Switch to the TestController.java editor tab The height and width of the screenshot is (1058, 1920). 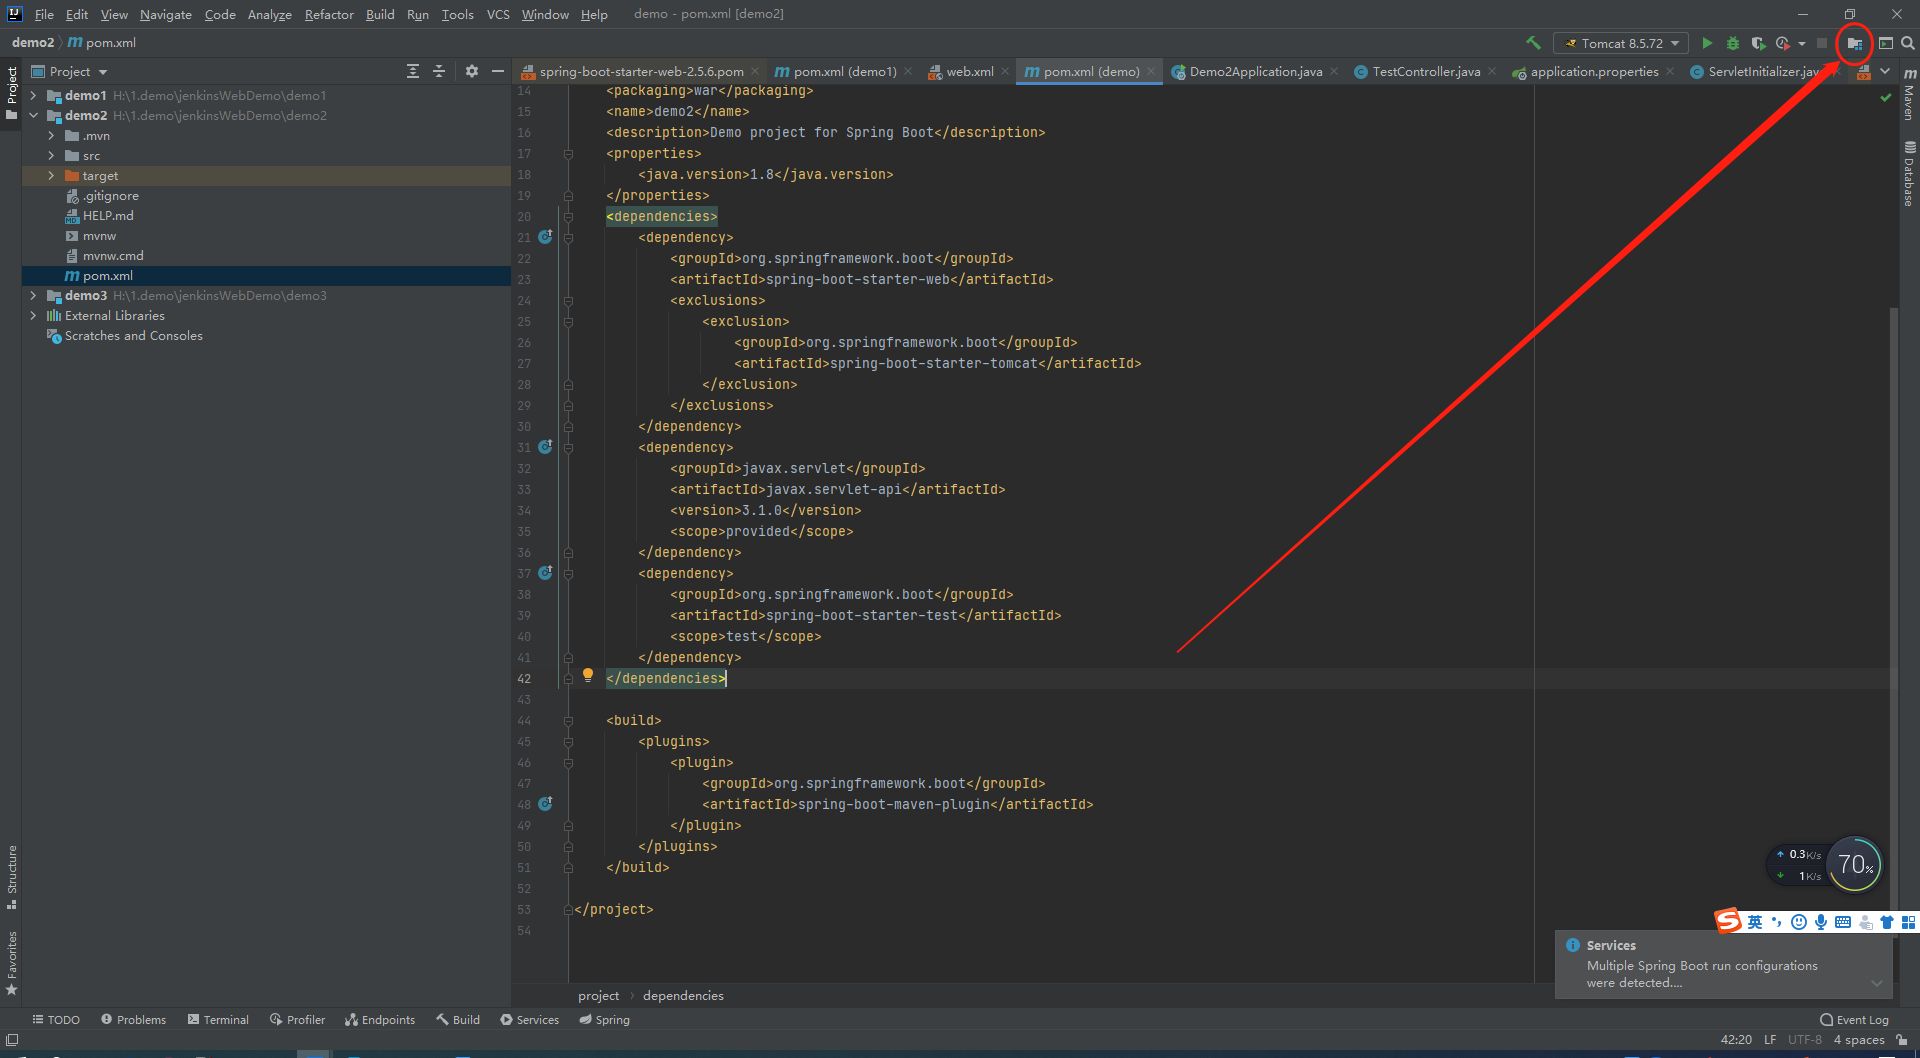click(1425, 72)
